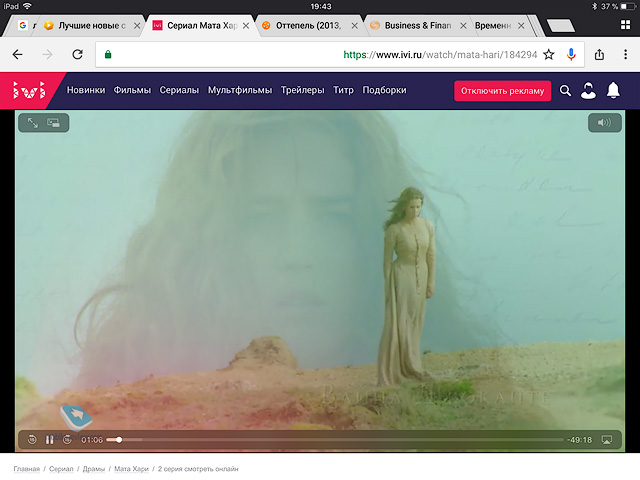Switch to the Лучшие новые tab
Screen dimensions: 640x480
click(84, 25)
